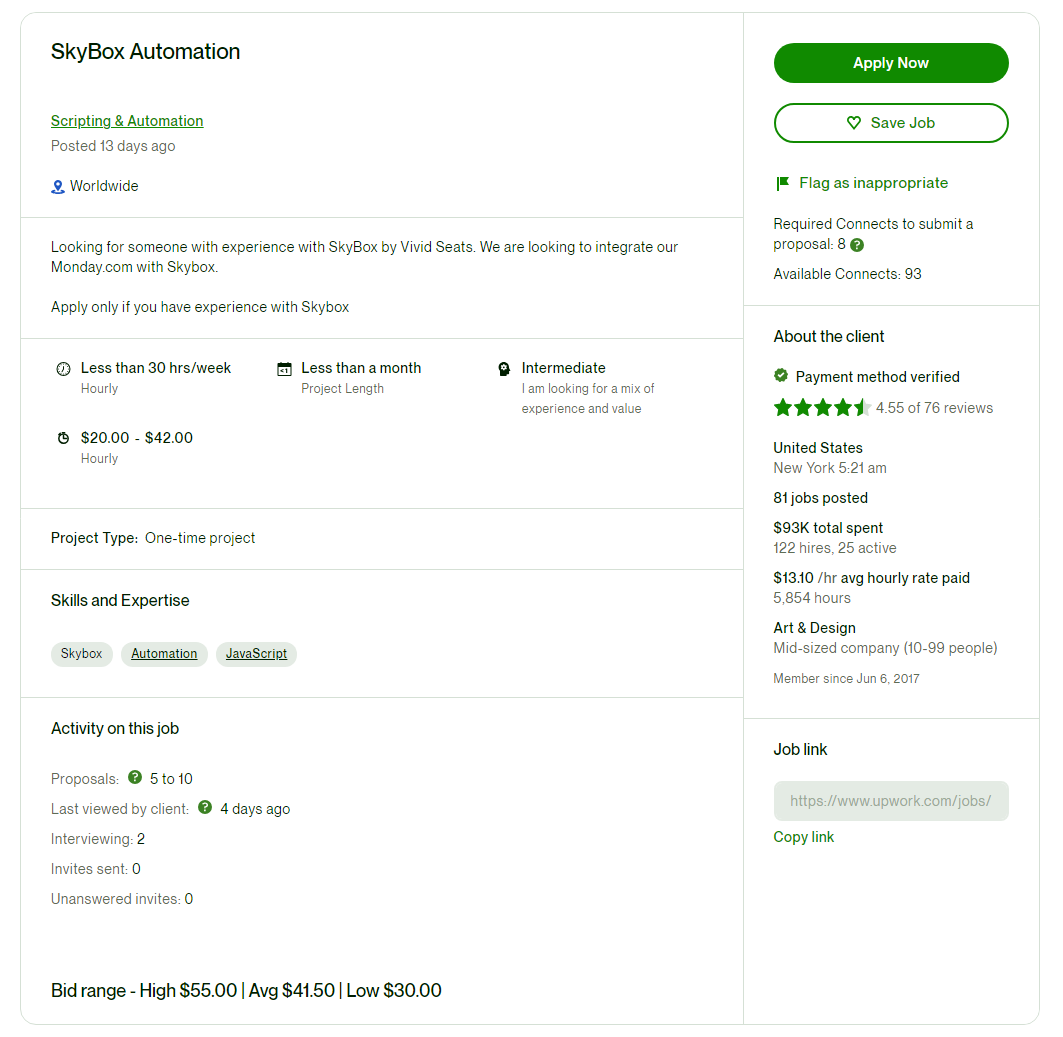Click Unanswered invites: 0 entry
The image size is (1063, 1037).
[x=122, y=899]
